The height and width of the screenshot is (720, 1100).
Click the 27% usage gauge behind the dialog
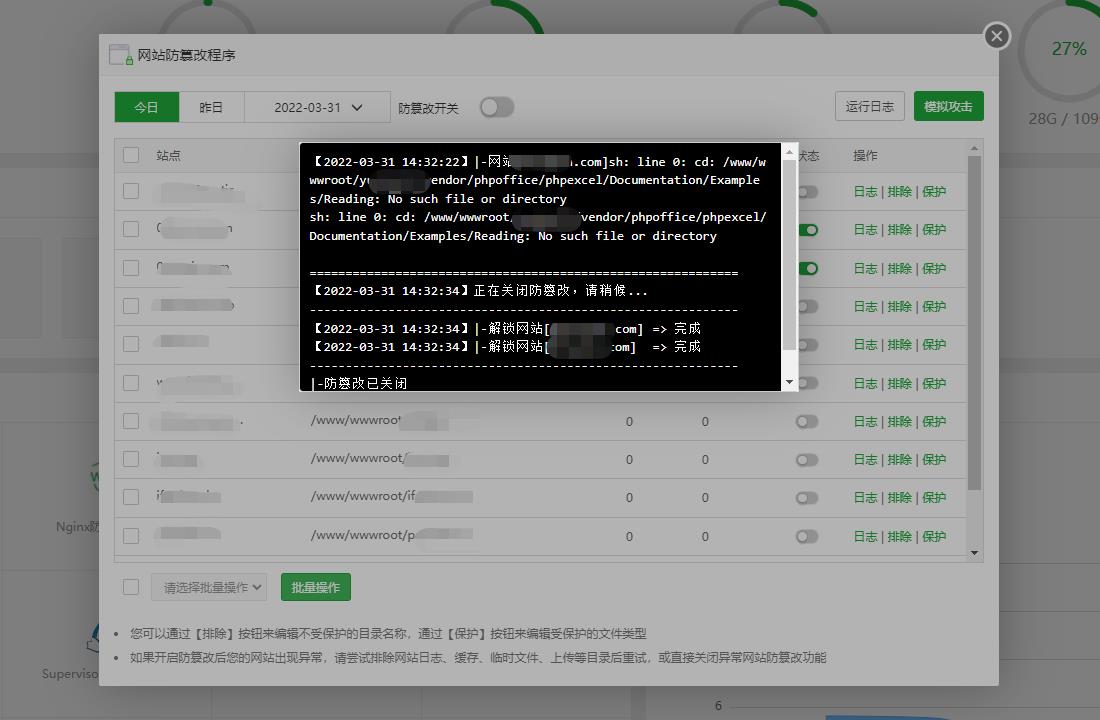coord(1068,48)
